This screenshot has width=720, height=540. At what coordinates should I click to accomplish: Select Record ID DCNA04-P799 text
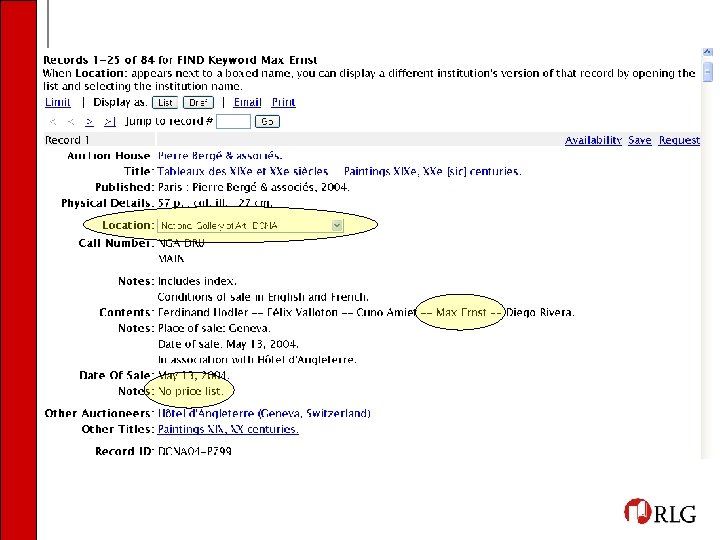[x=195, y=451]
